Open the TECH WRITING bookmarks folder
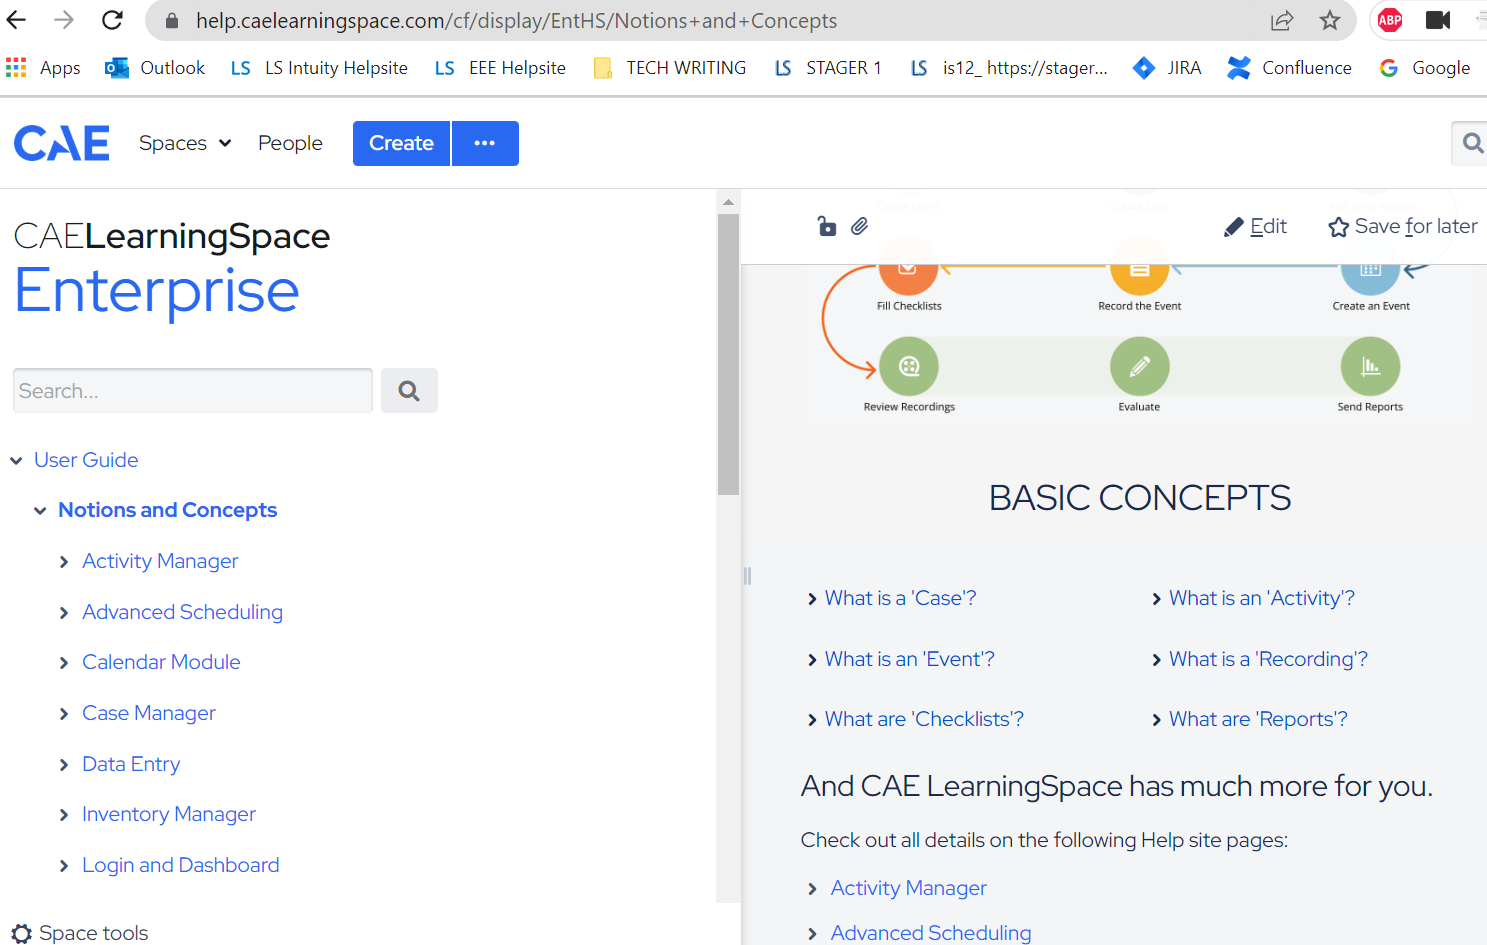1487x945 pixels. (x=670, y=68)
